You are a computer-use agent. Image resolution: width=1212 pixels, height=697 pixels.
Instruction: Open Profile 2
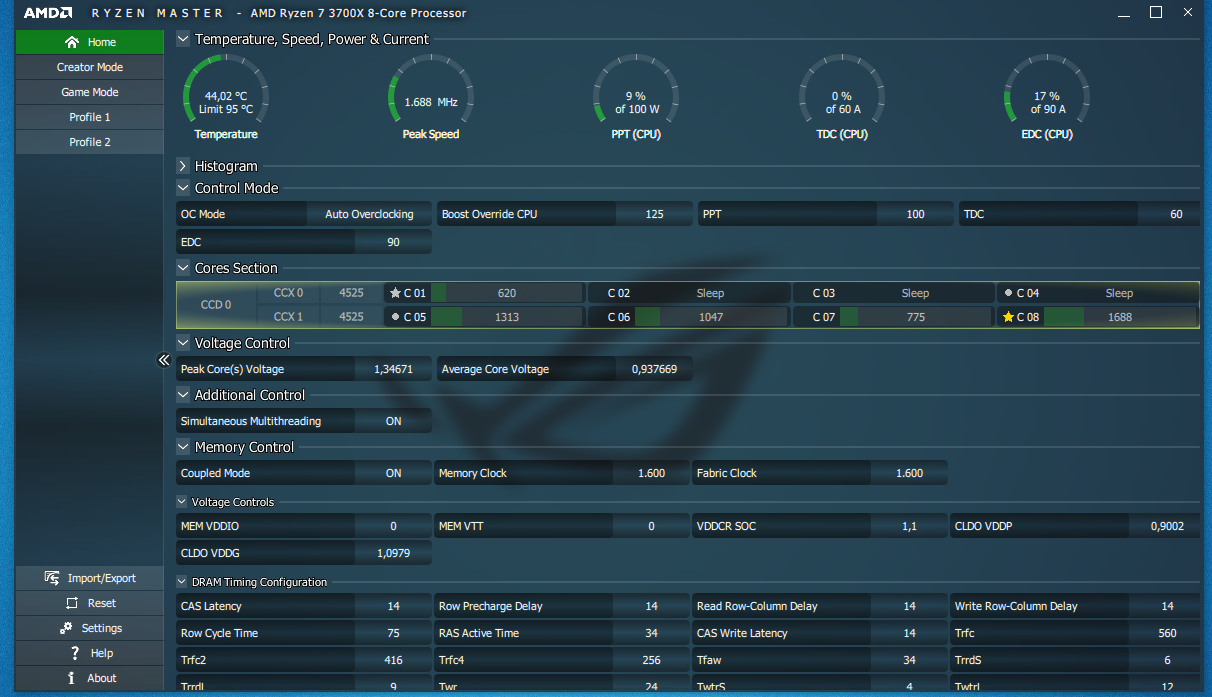point(90,142)
